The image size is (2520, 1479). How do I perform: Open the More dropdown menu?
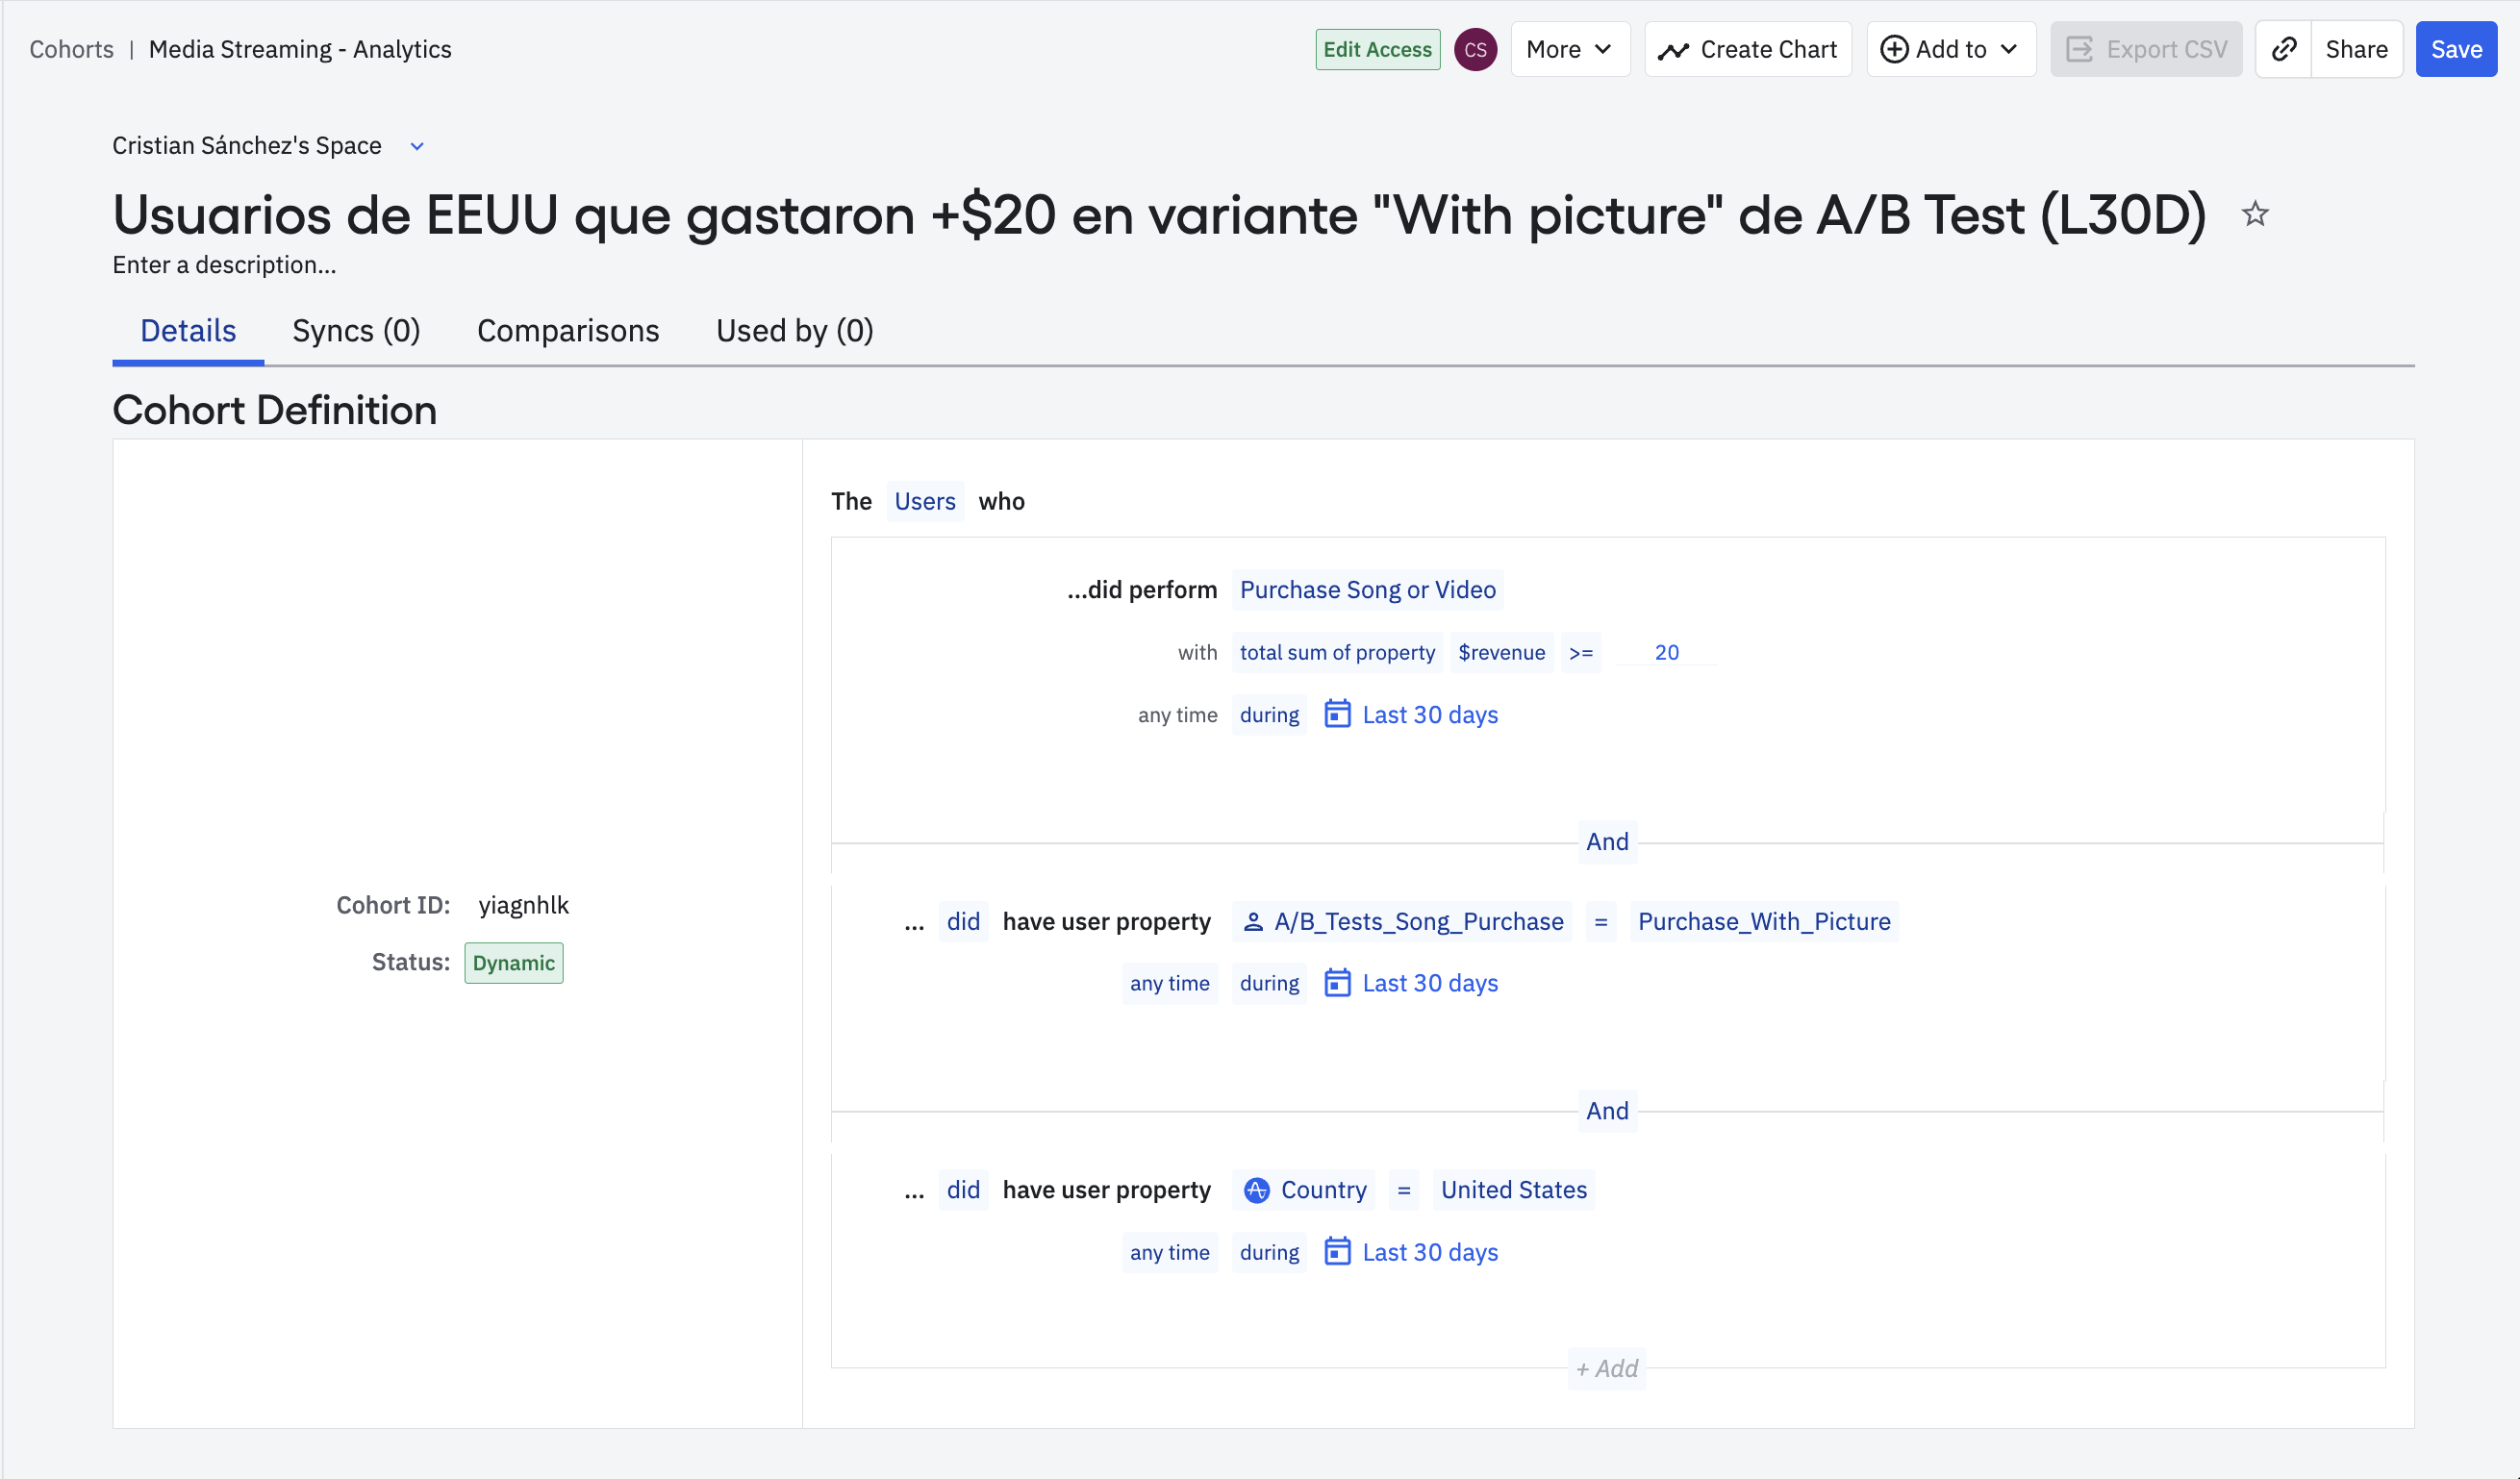coord(1569,49)
